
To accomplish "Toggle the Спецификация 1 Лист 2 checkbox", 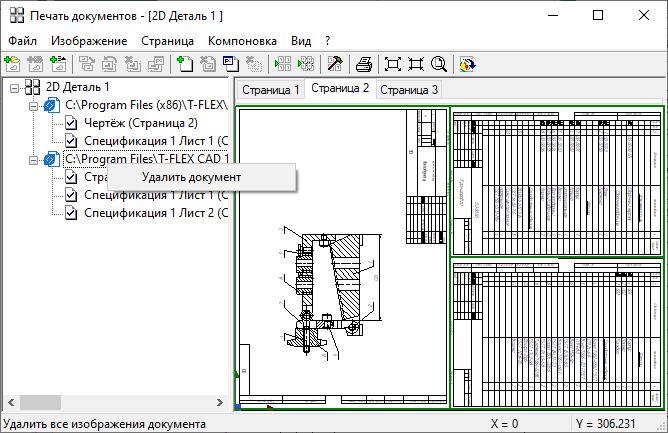I will [71, 213].
